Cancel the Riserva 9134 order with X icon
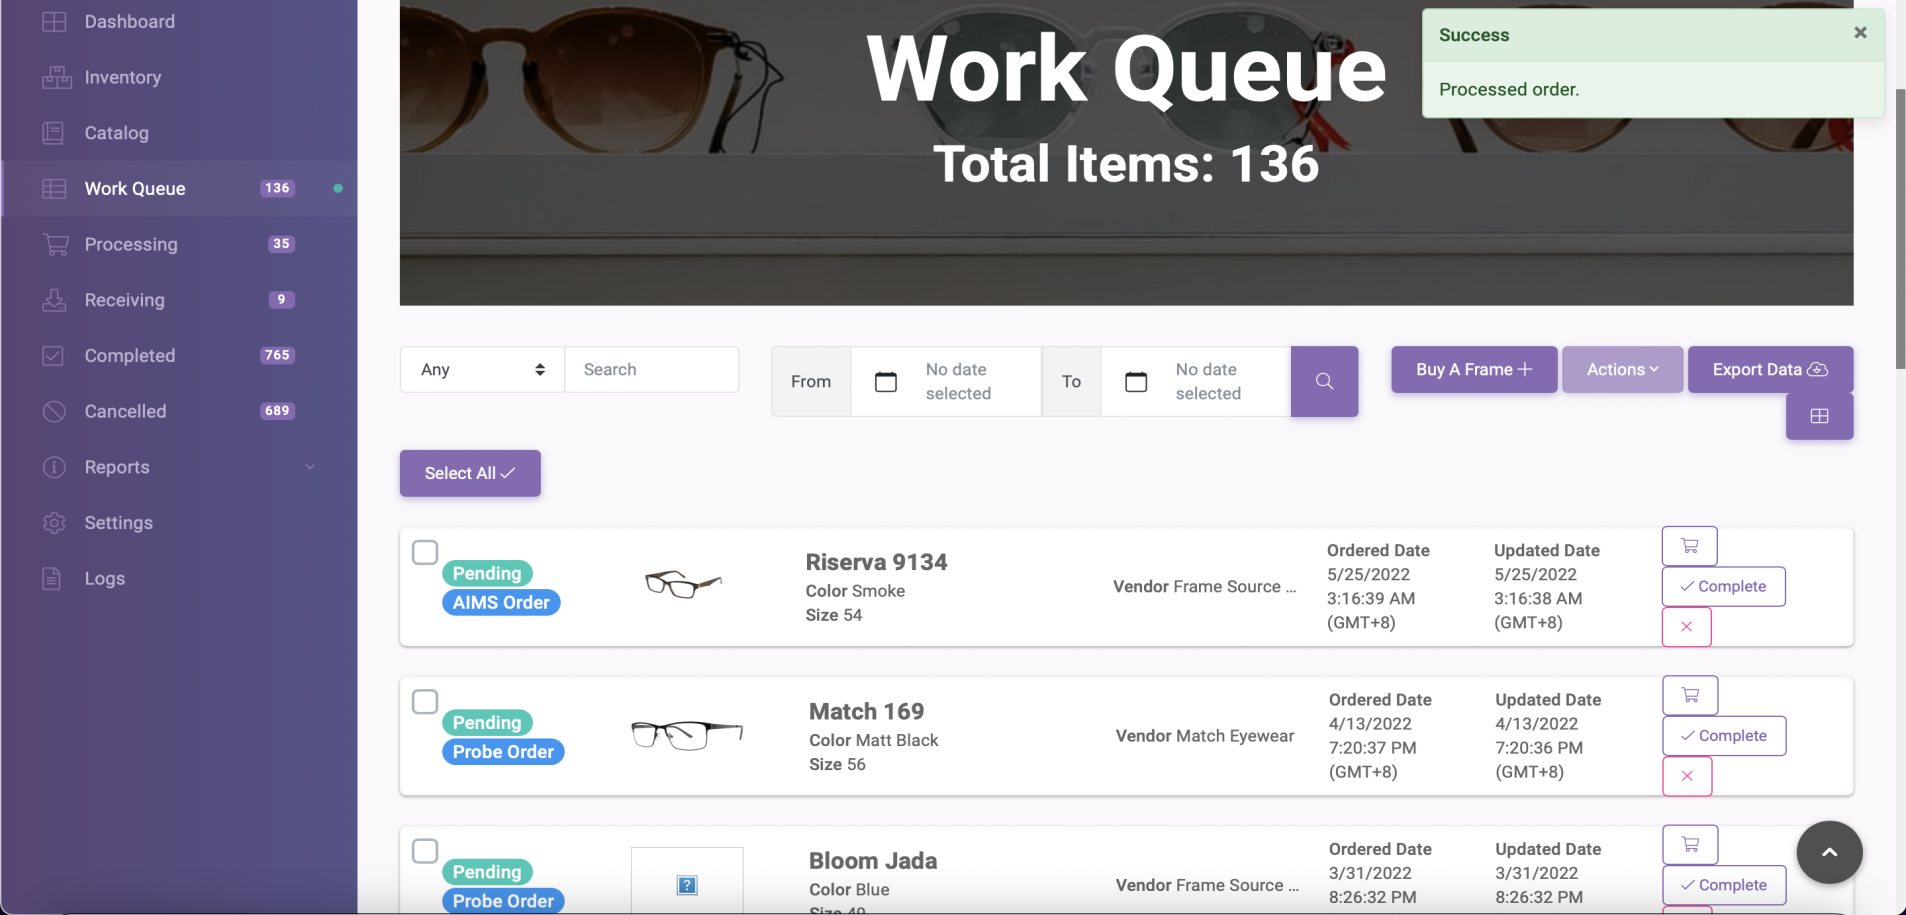The height and width of the screenshot is (915, 1906). pyautogui.click(x=1686, y=627)
